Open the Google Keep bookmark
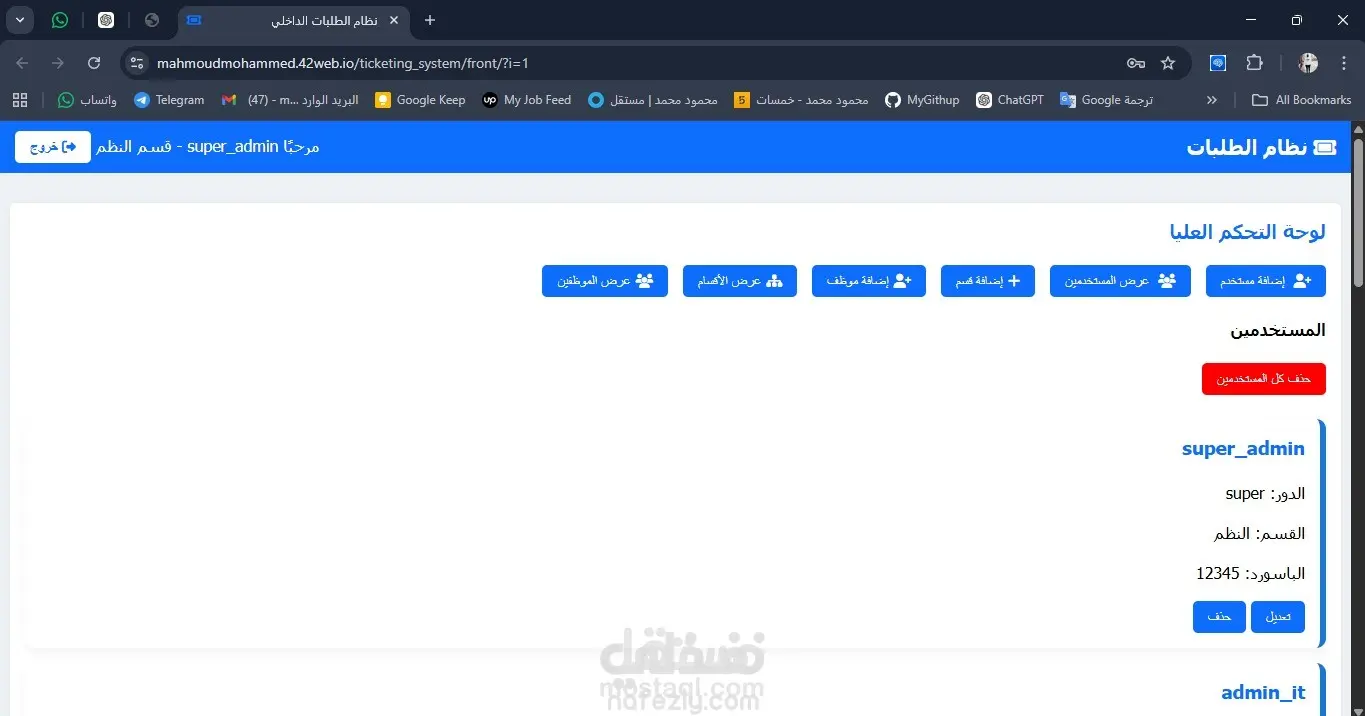This screenshot has width=1365, height=716. [420, 100]
